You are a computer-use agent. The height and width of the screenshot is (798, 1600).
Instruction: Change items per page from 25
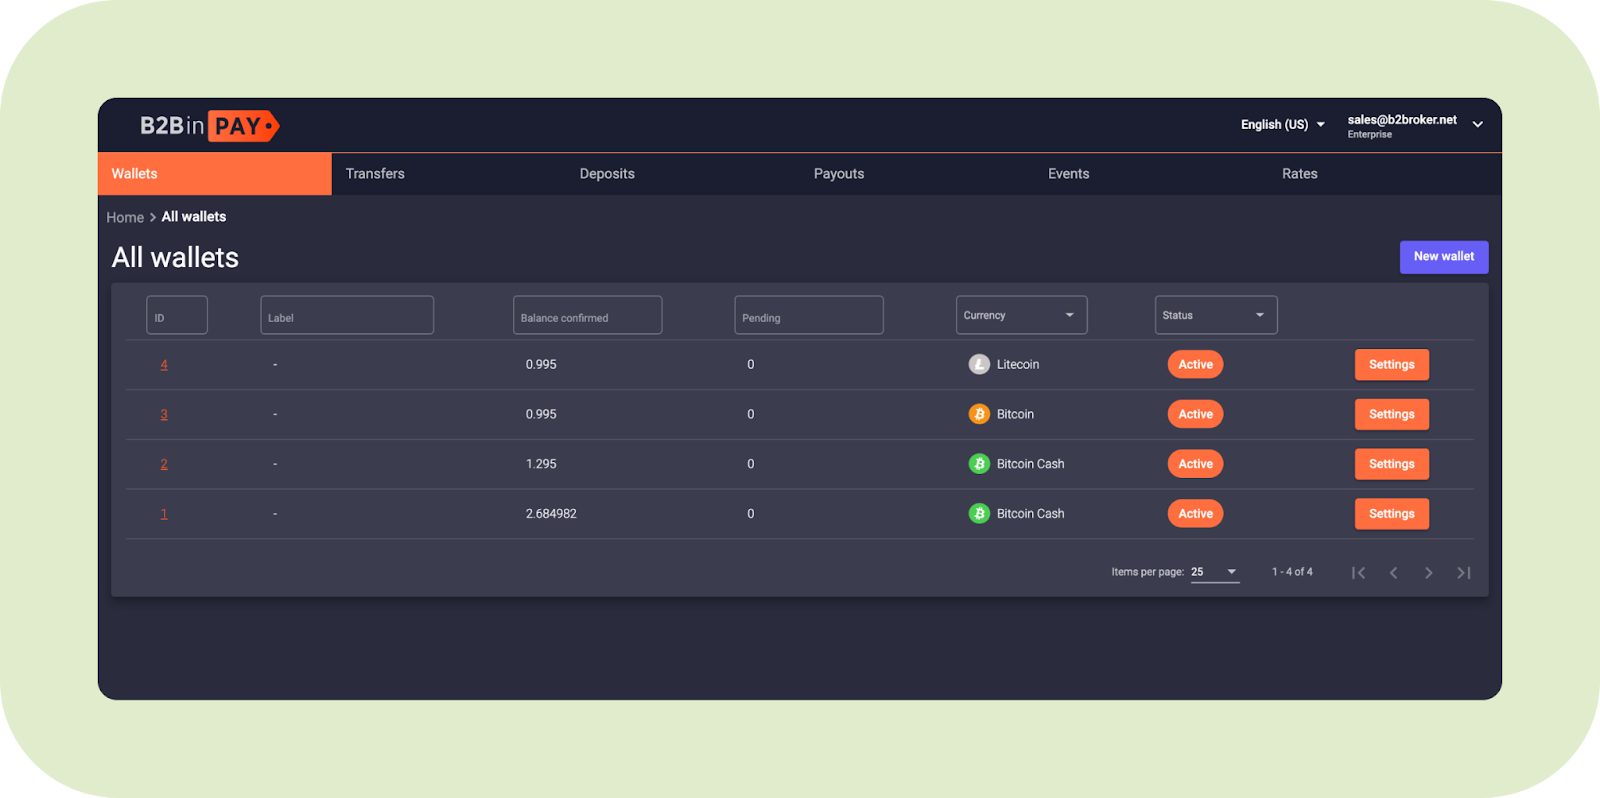1215,572
